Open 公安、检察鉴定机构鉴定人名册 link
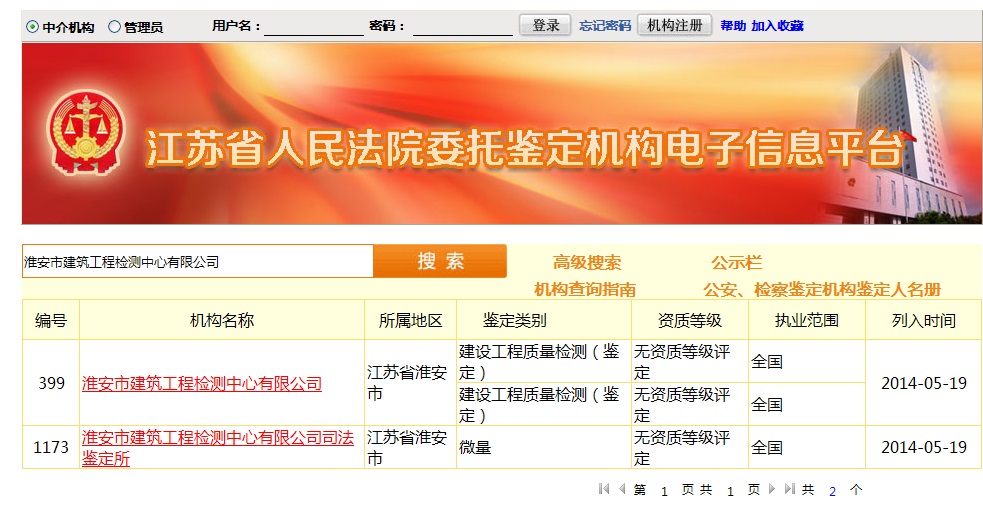The width and height of the screenshot is (983, 523). tap(822, 289)
